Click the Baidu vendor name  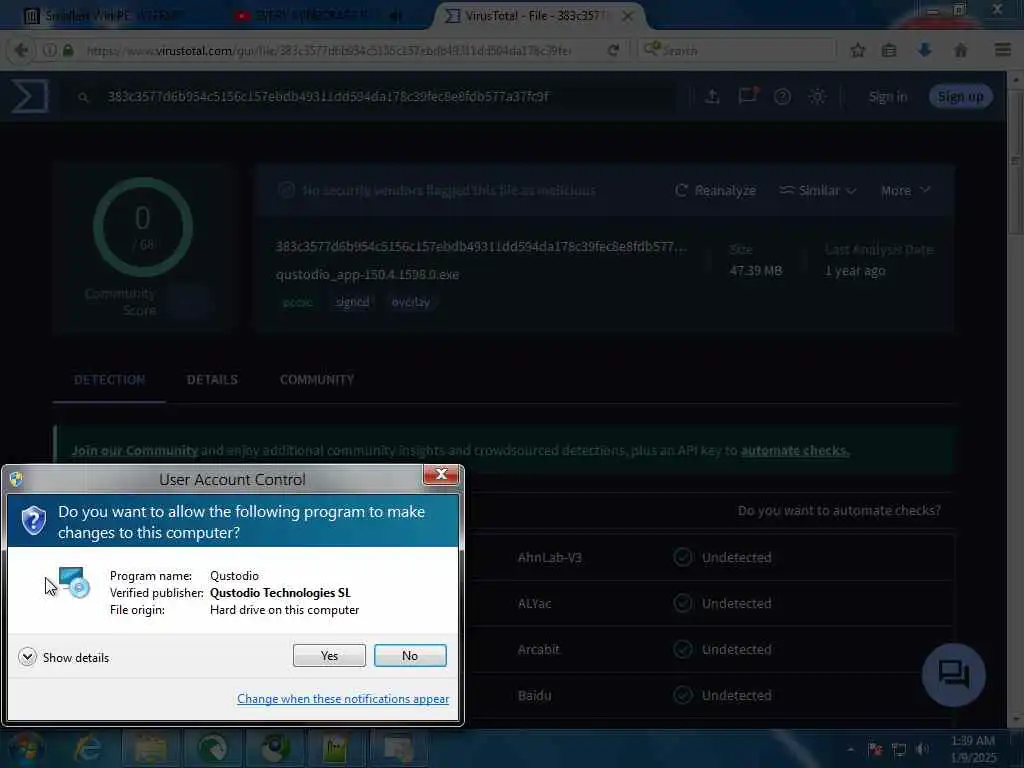[534, 696]
